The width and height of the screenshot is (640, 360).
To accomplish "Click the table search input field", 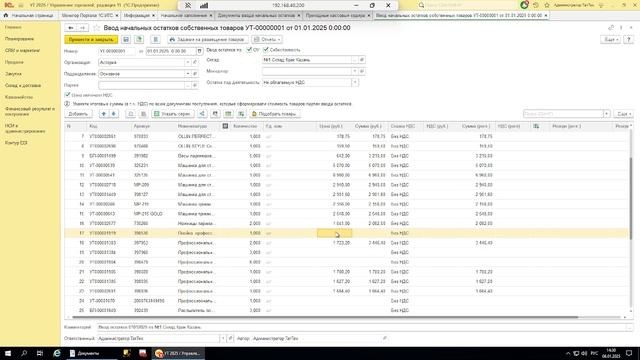I will (563, 114).
